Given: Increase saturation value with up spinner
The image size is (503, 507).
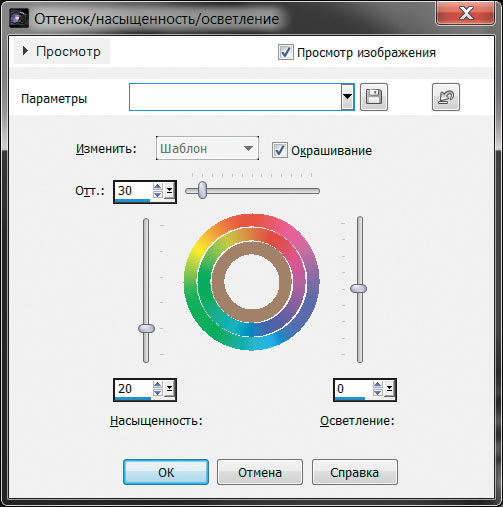Looking at the screenshot, I should tap(158, 385).
